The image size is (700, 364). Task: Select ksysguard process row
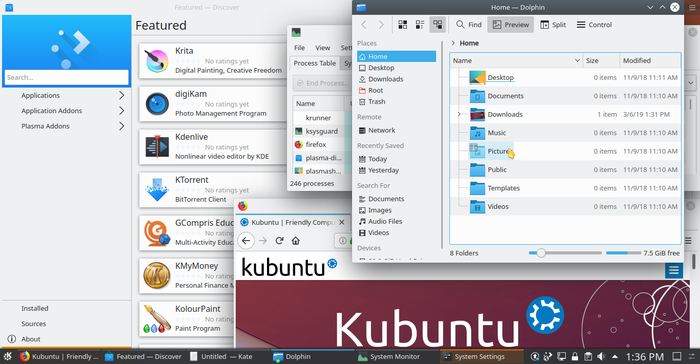point(322,131)
